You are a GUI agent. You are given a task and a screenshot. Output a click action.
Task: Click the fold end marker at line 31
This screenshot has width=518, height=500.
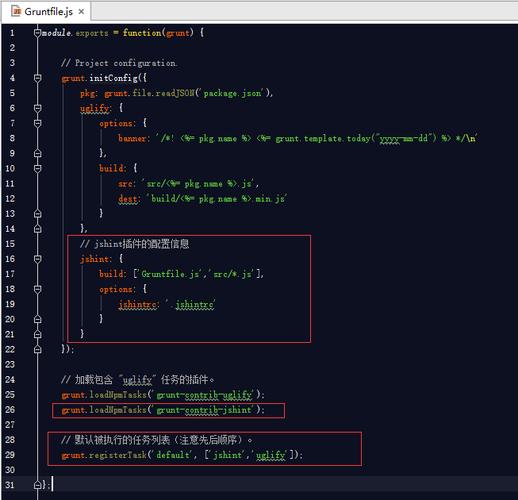(38, 485)
